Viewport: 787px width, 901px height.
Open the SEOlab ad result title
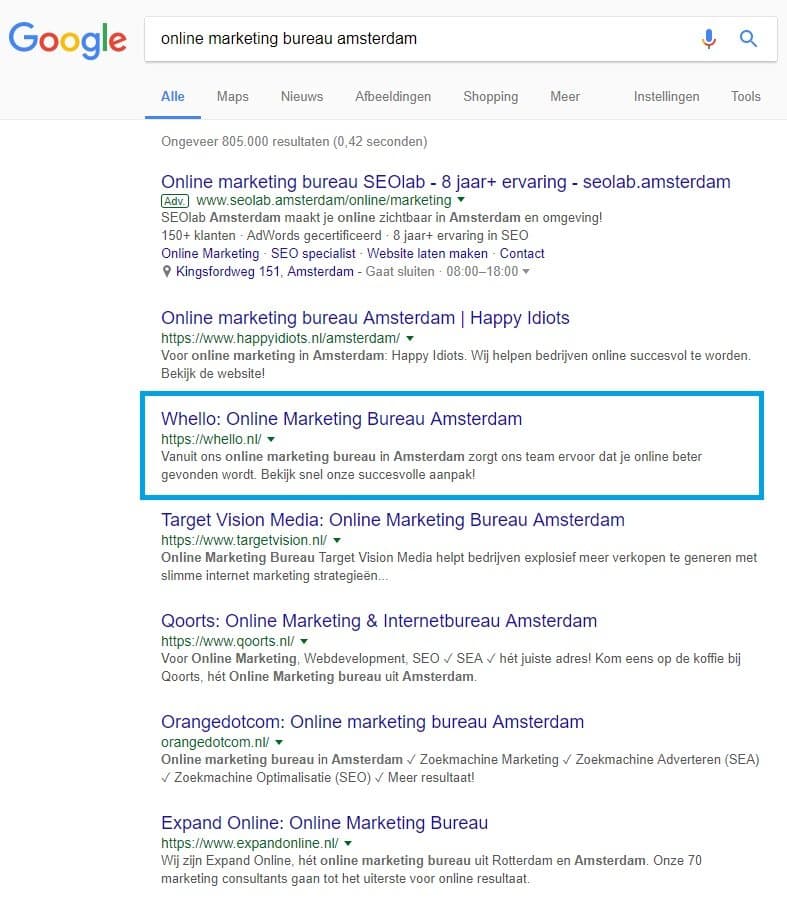(x=446, y=182)
